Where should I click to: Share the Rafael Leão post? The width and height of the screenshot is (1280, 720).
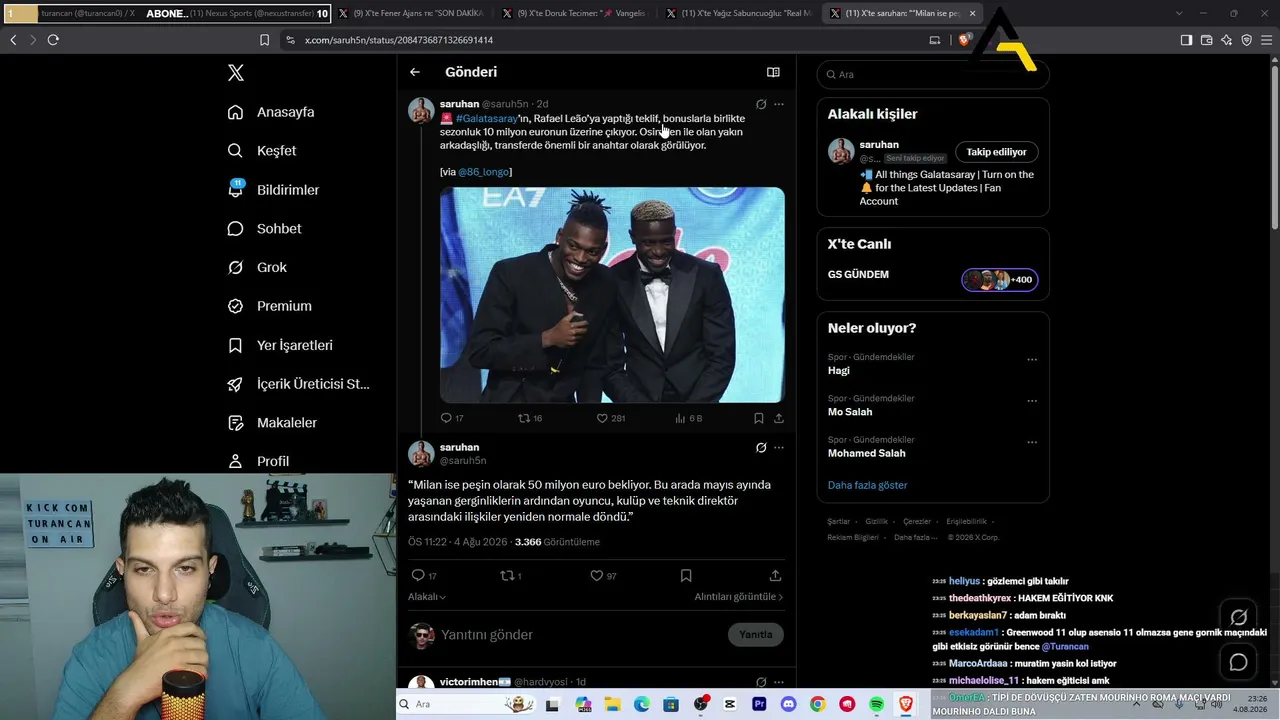pos(779,418)
